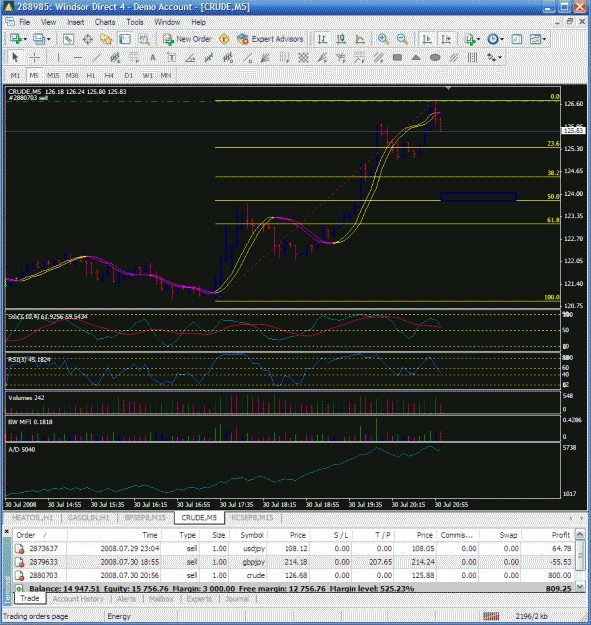Select the Fibonacci retracement tool
Image resolution: width=591 pixels, height=625 pixels.
pos(134,58)
